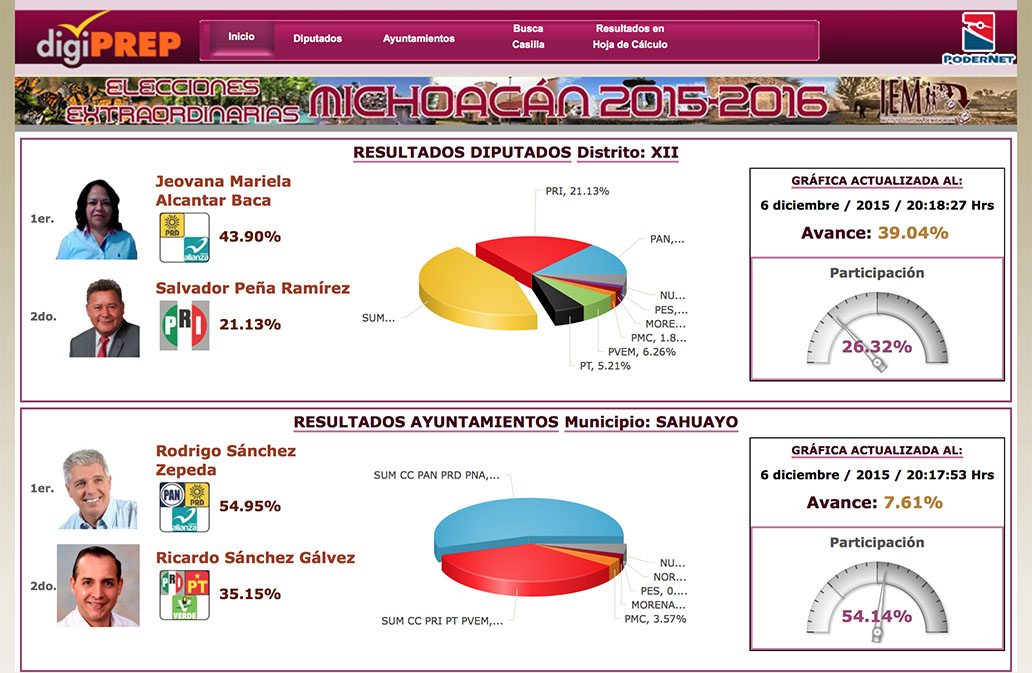Select Salvador Peña Ramírez's photo
Image resolution: width=1032 pixels, height=673 pixels.
tap(104, 318)
